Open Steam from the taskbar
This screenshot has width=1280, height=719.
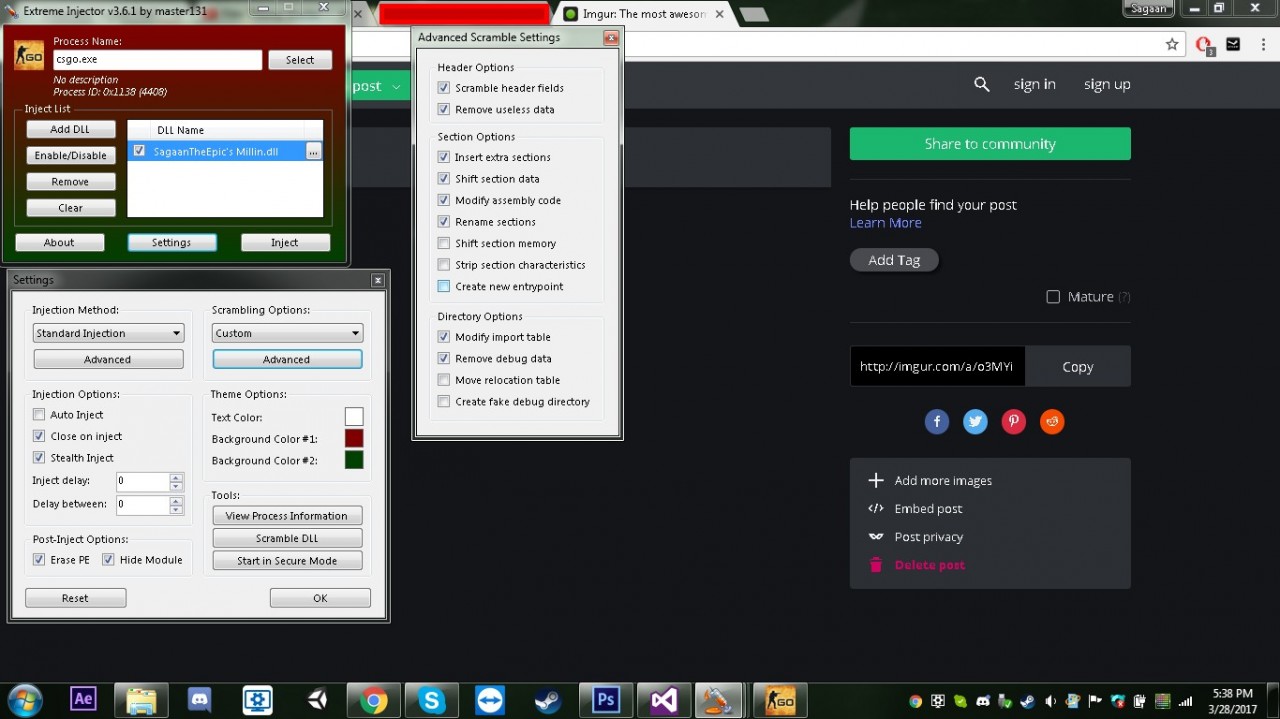click(548, 700)
